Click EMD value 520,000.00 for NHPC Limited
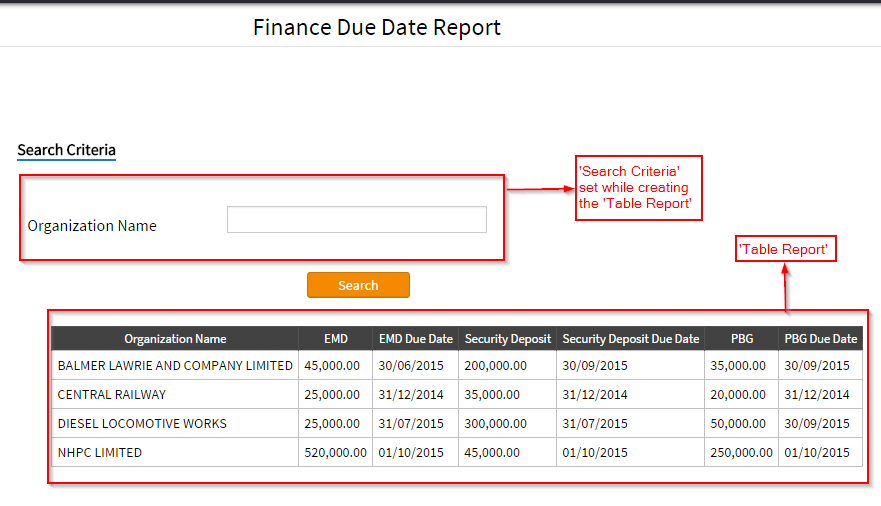Viewport: 881px width, 506px height. tap(335, 452)
